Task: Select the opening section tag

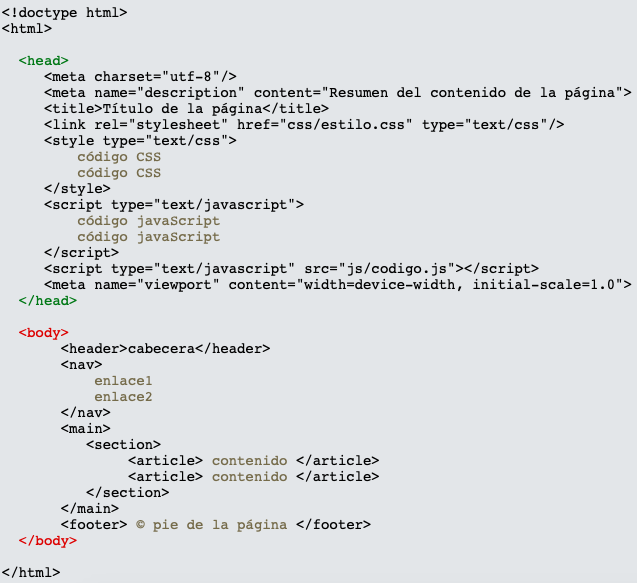Action: click(x=123, y=444)
